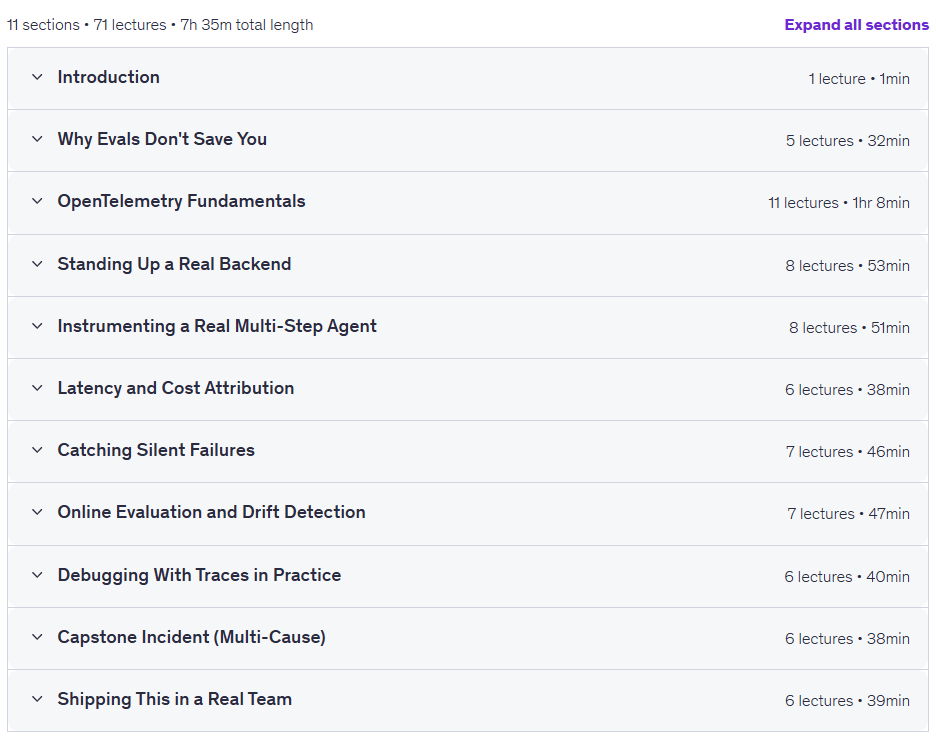
Task: Click the chevron for Standing Up a Real Backend
Action: 37,264
